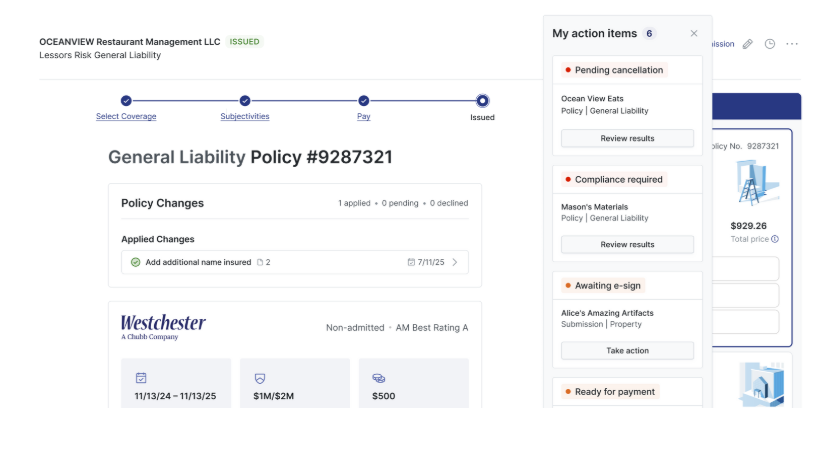The image size is (814, 463).
Task: Close the My action items panel
Action: click(694, 34)
